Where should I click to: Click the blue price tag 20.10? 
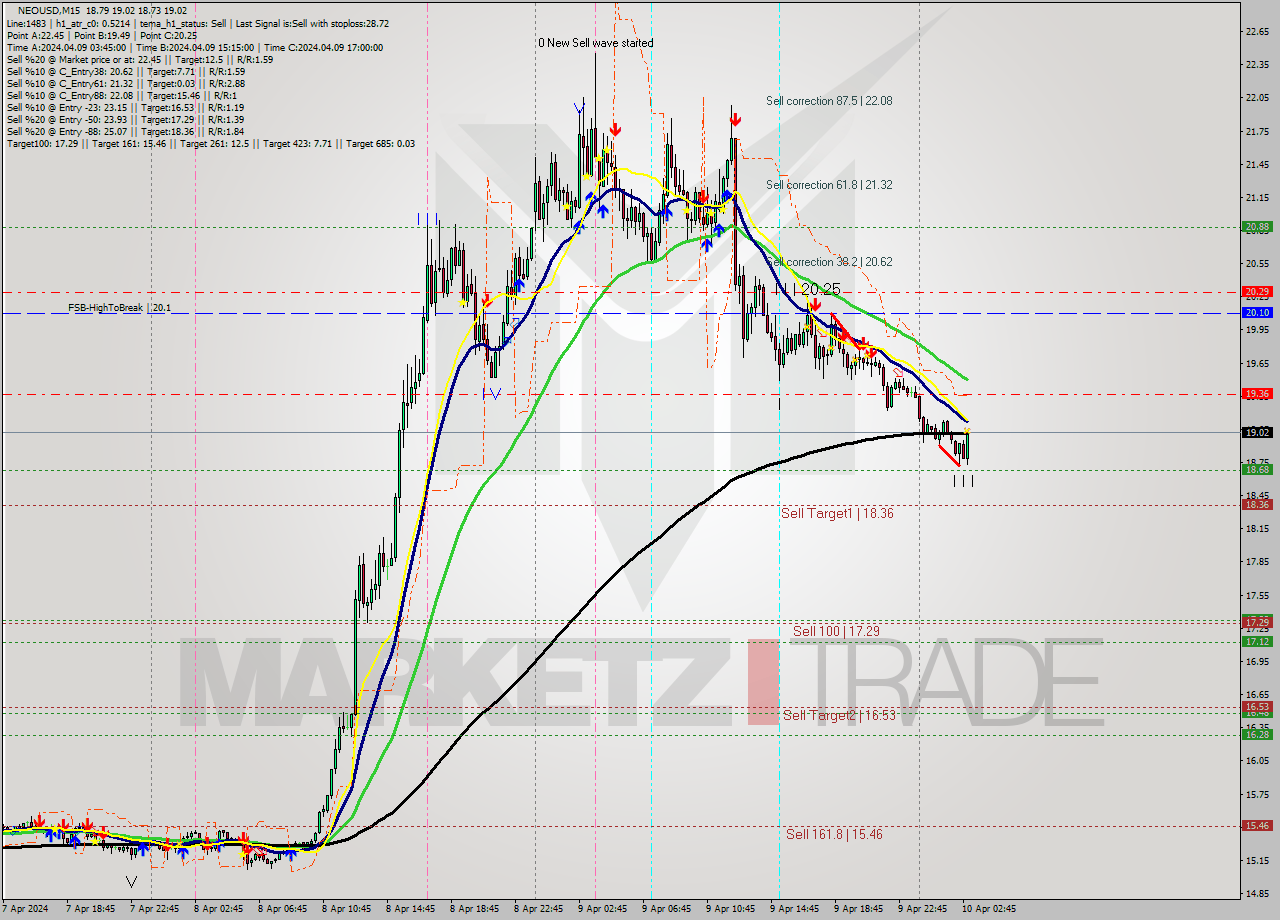click(x=1257, y=312)
